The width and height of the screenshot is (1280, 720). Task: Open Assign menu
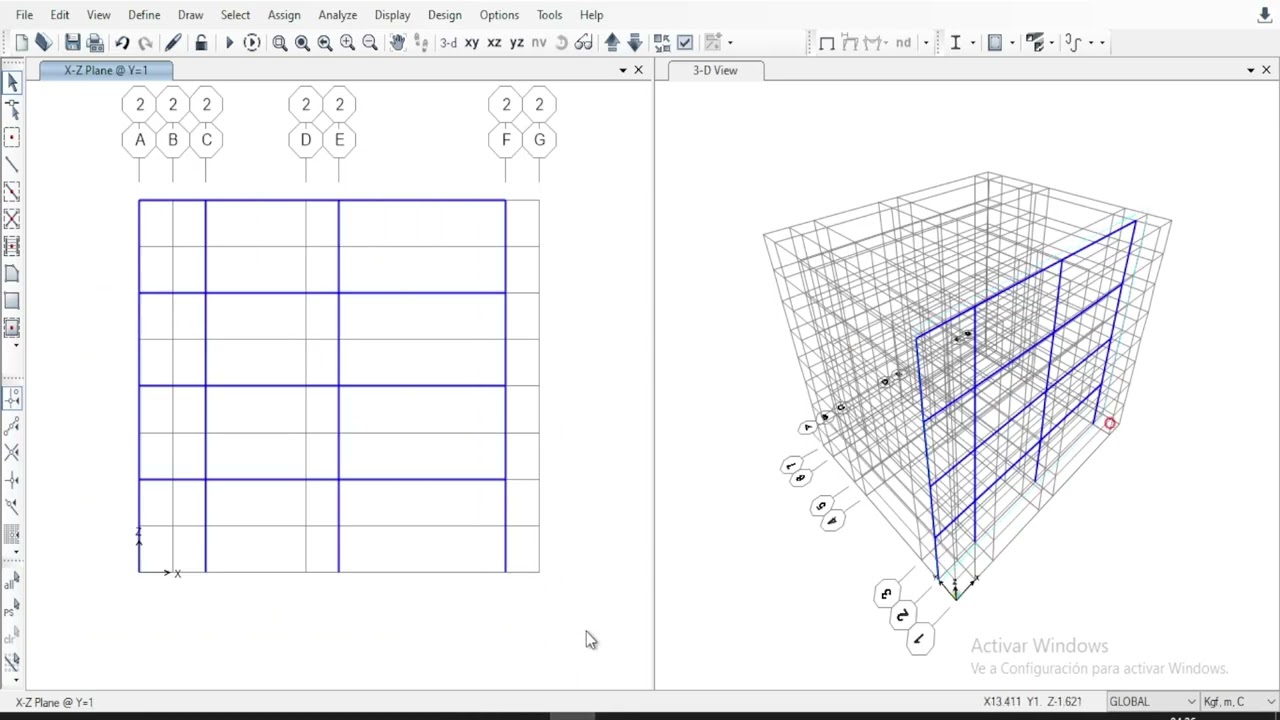284,15
